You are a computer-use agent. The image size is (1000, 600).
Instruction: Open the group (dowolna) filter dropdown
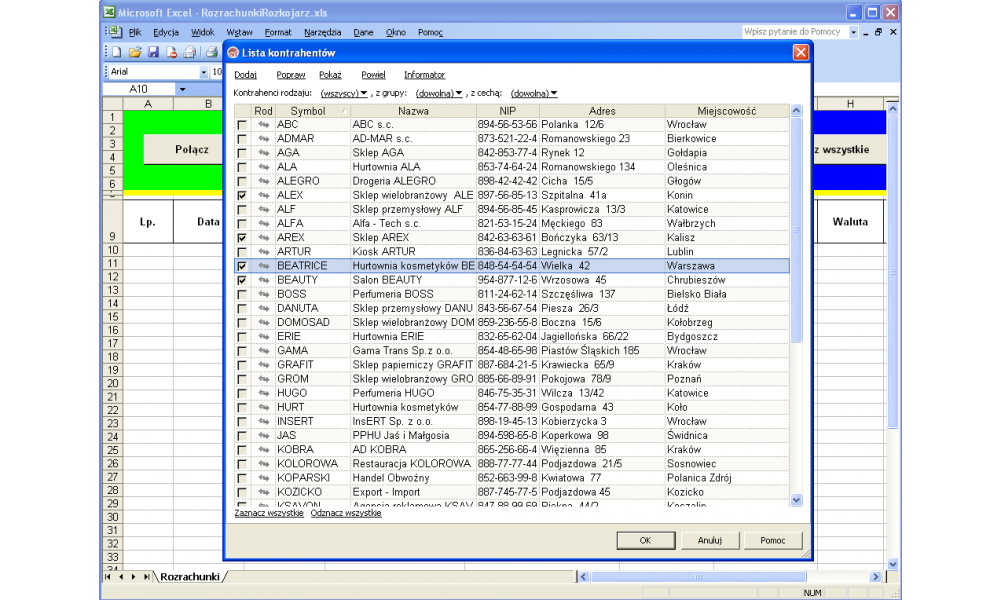[x=439, y=93]
